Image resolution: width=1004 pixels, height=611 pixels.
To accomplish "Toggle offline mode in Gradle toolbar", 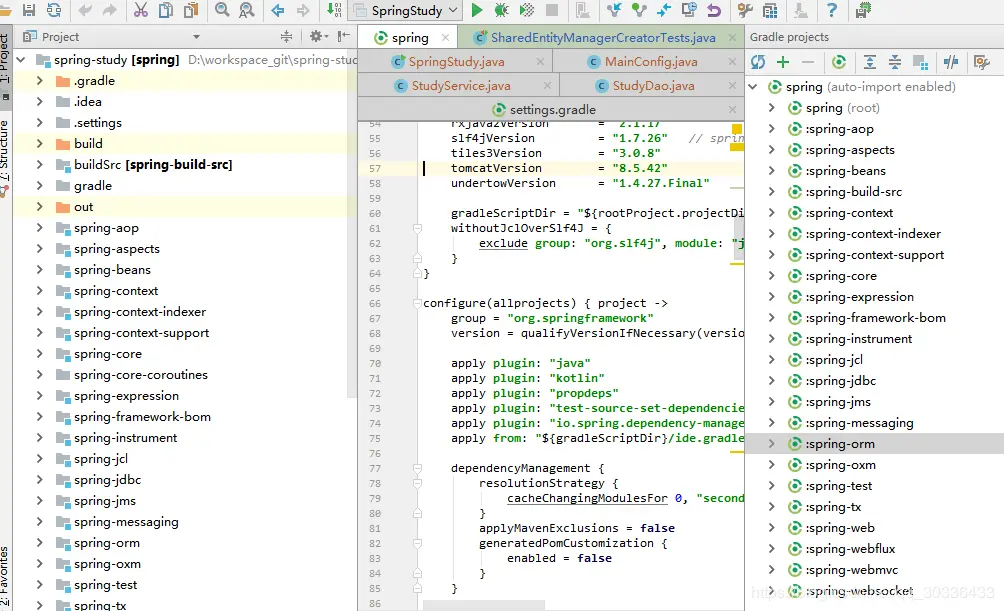I will coord(952,62).
